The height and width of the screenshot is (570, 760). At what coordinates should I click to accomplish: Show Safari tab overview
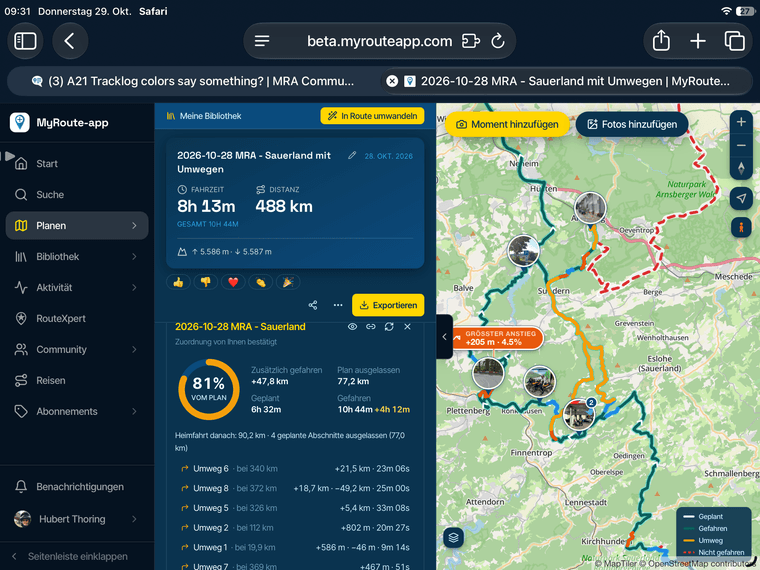tap(734, 41)
